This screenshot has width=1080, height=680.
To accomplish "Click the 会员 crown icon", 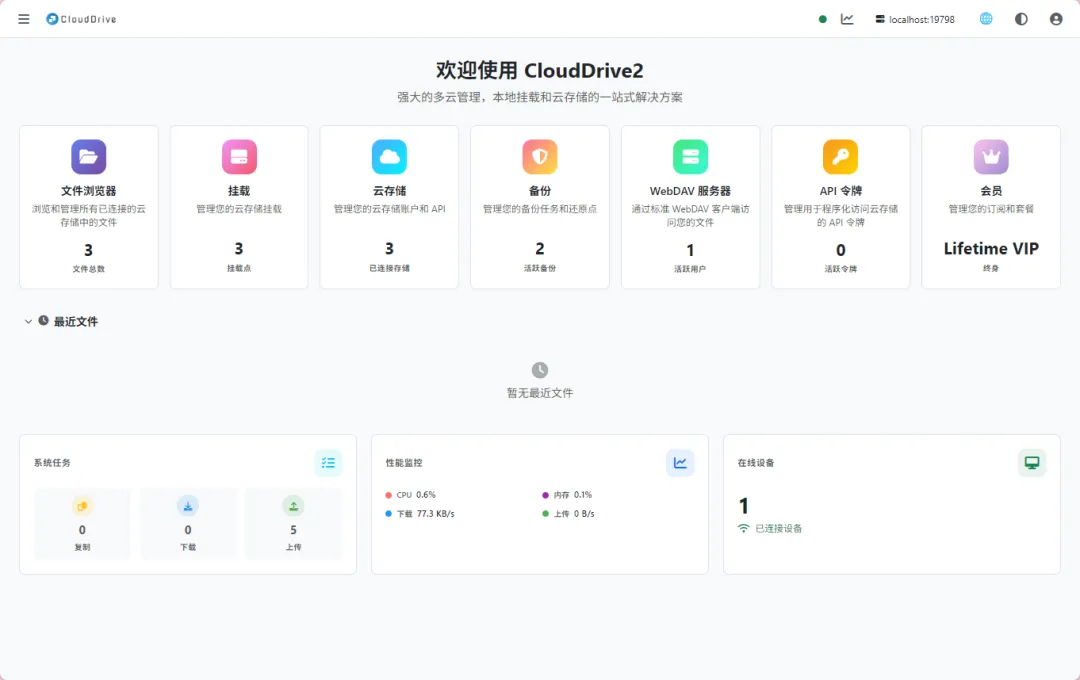I will (x=991, y=157).
